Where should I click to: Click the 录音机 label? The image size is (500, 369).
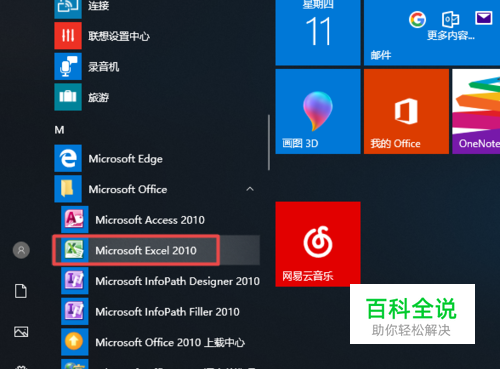(x=103, y=67)
